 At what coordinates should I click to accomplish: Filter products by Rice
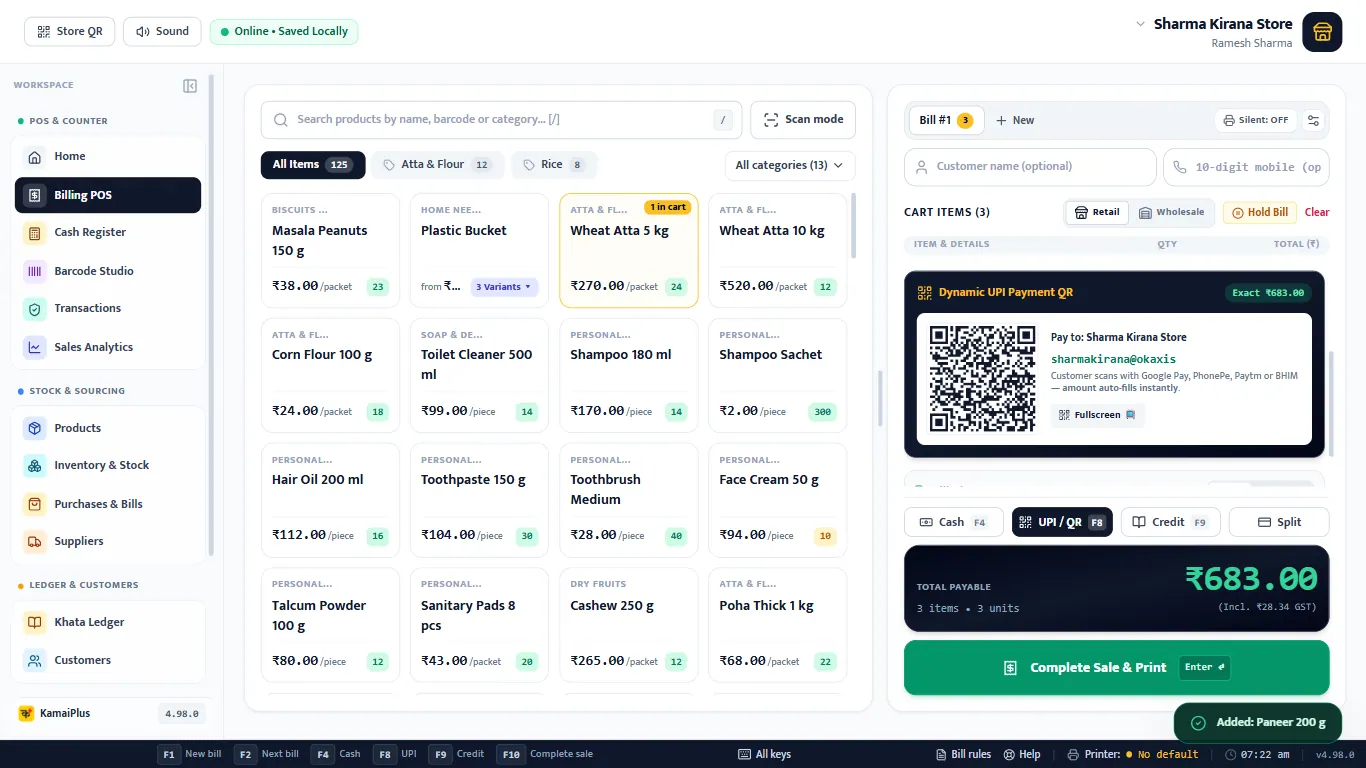coord(553,165)
